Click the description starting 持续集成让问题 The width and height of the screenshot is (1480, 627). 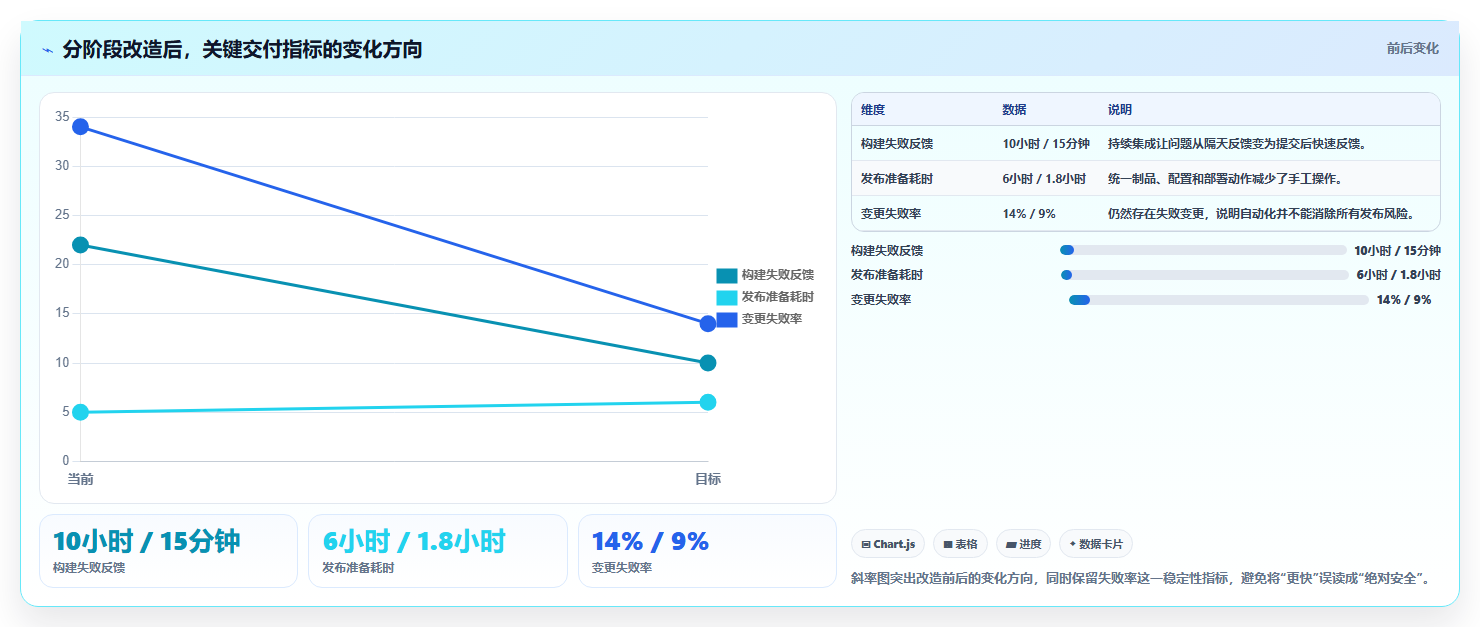pyautogui.click(x=1237, y=144)
